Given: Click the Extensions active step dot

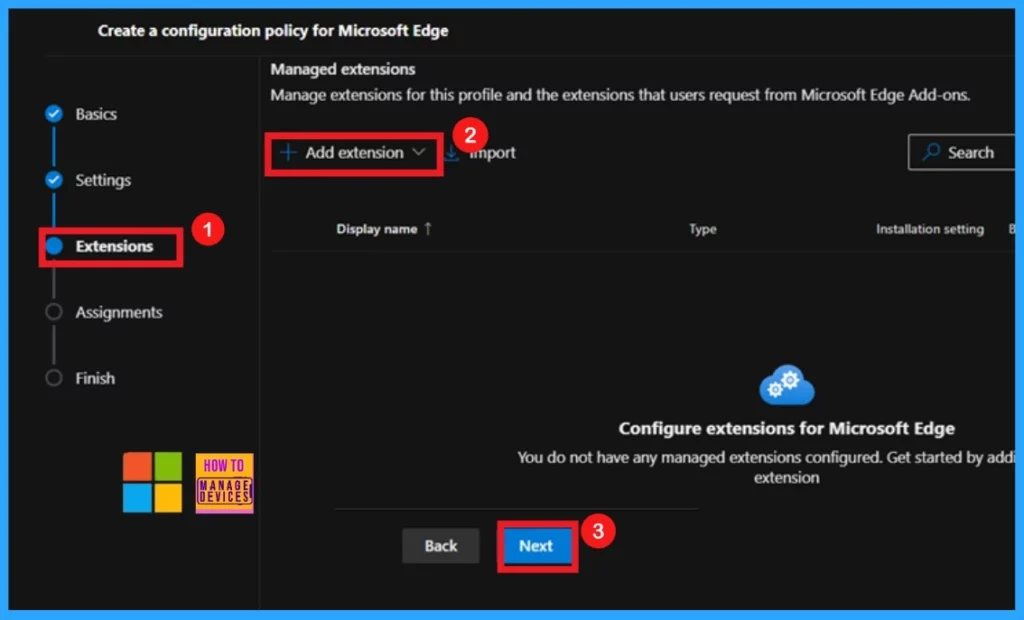Looking at the screenshot, I should point(54,246).
